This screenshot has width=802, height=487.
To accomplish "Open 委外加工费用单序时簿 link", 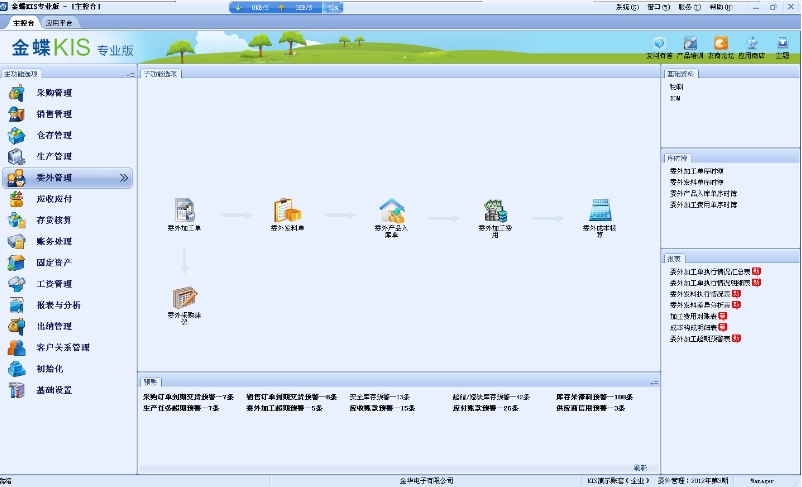I will [x=703, y=205].
